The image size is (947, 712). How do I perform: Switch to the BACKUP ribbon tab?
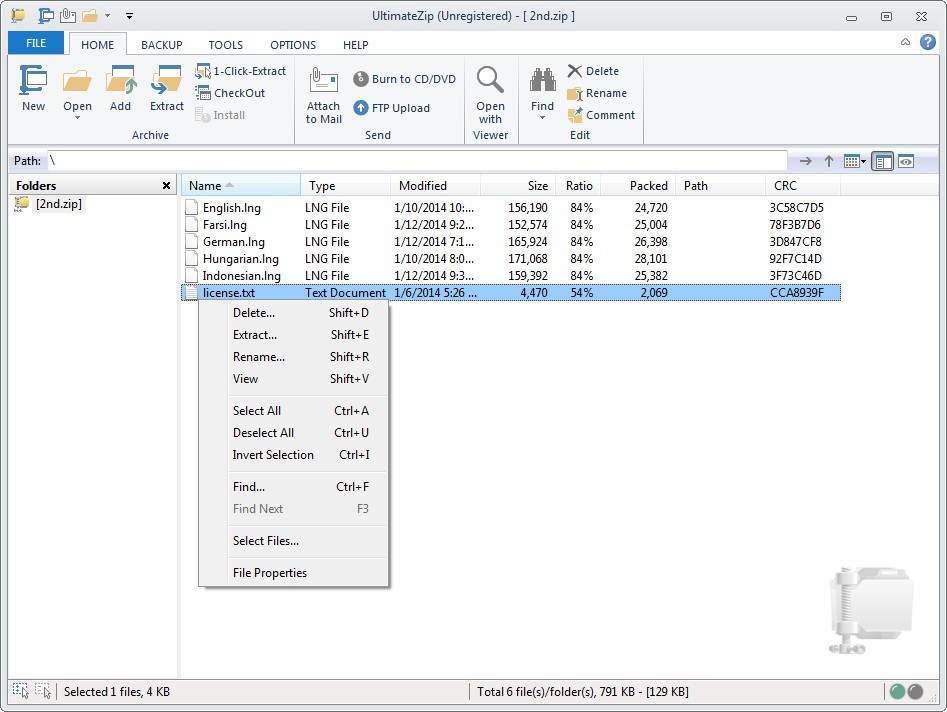point(161,44)
